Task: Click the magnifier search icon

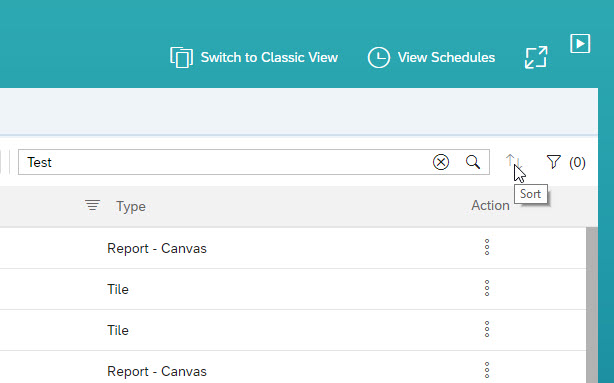Action: pyautogui.click(x=473, y=162)
